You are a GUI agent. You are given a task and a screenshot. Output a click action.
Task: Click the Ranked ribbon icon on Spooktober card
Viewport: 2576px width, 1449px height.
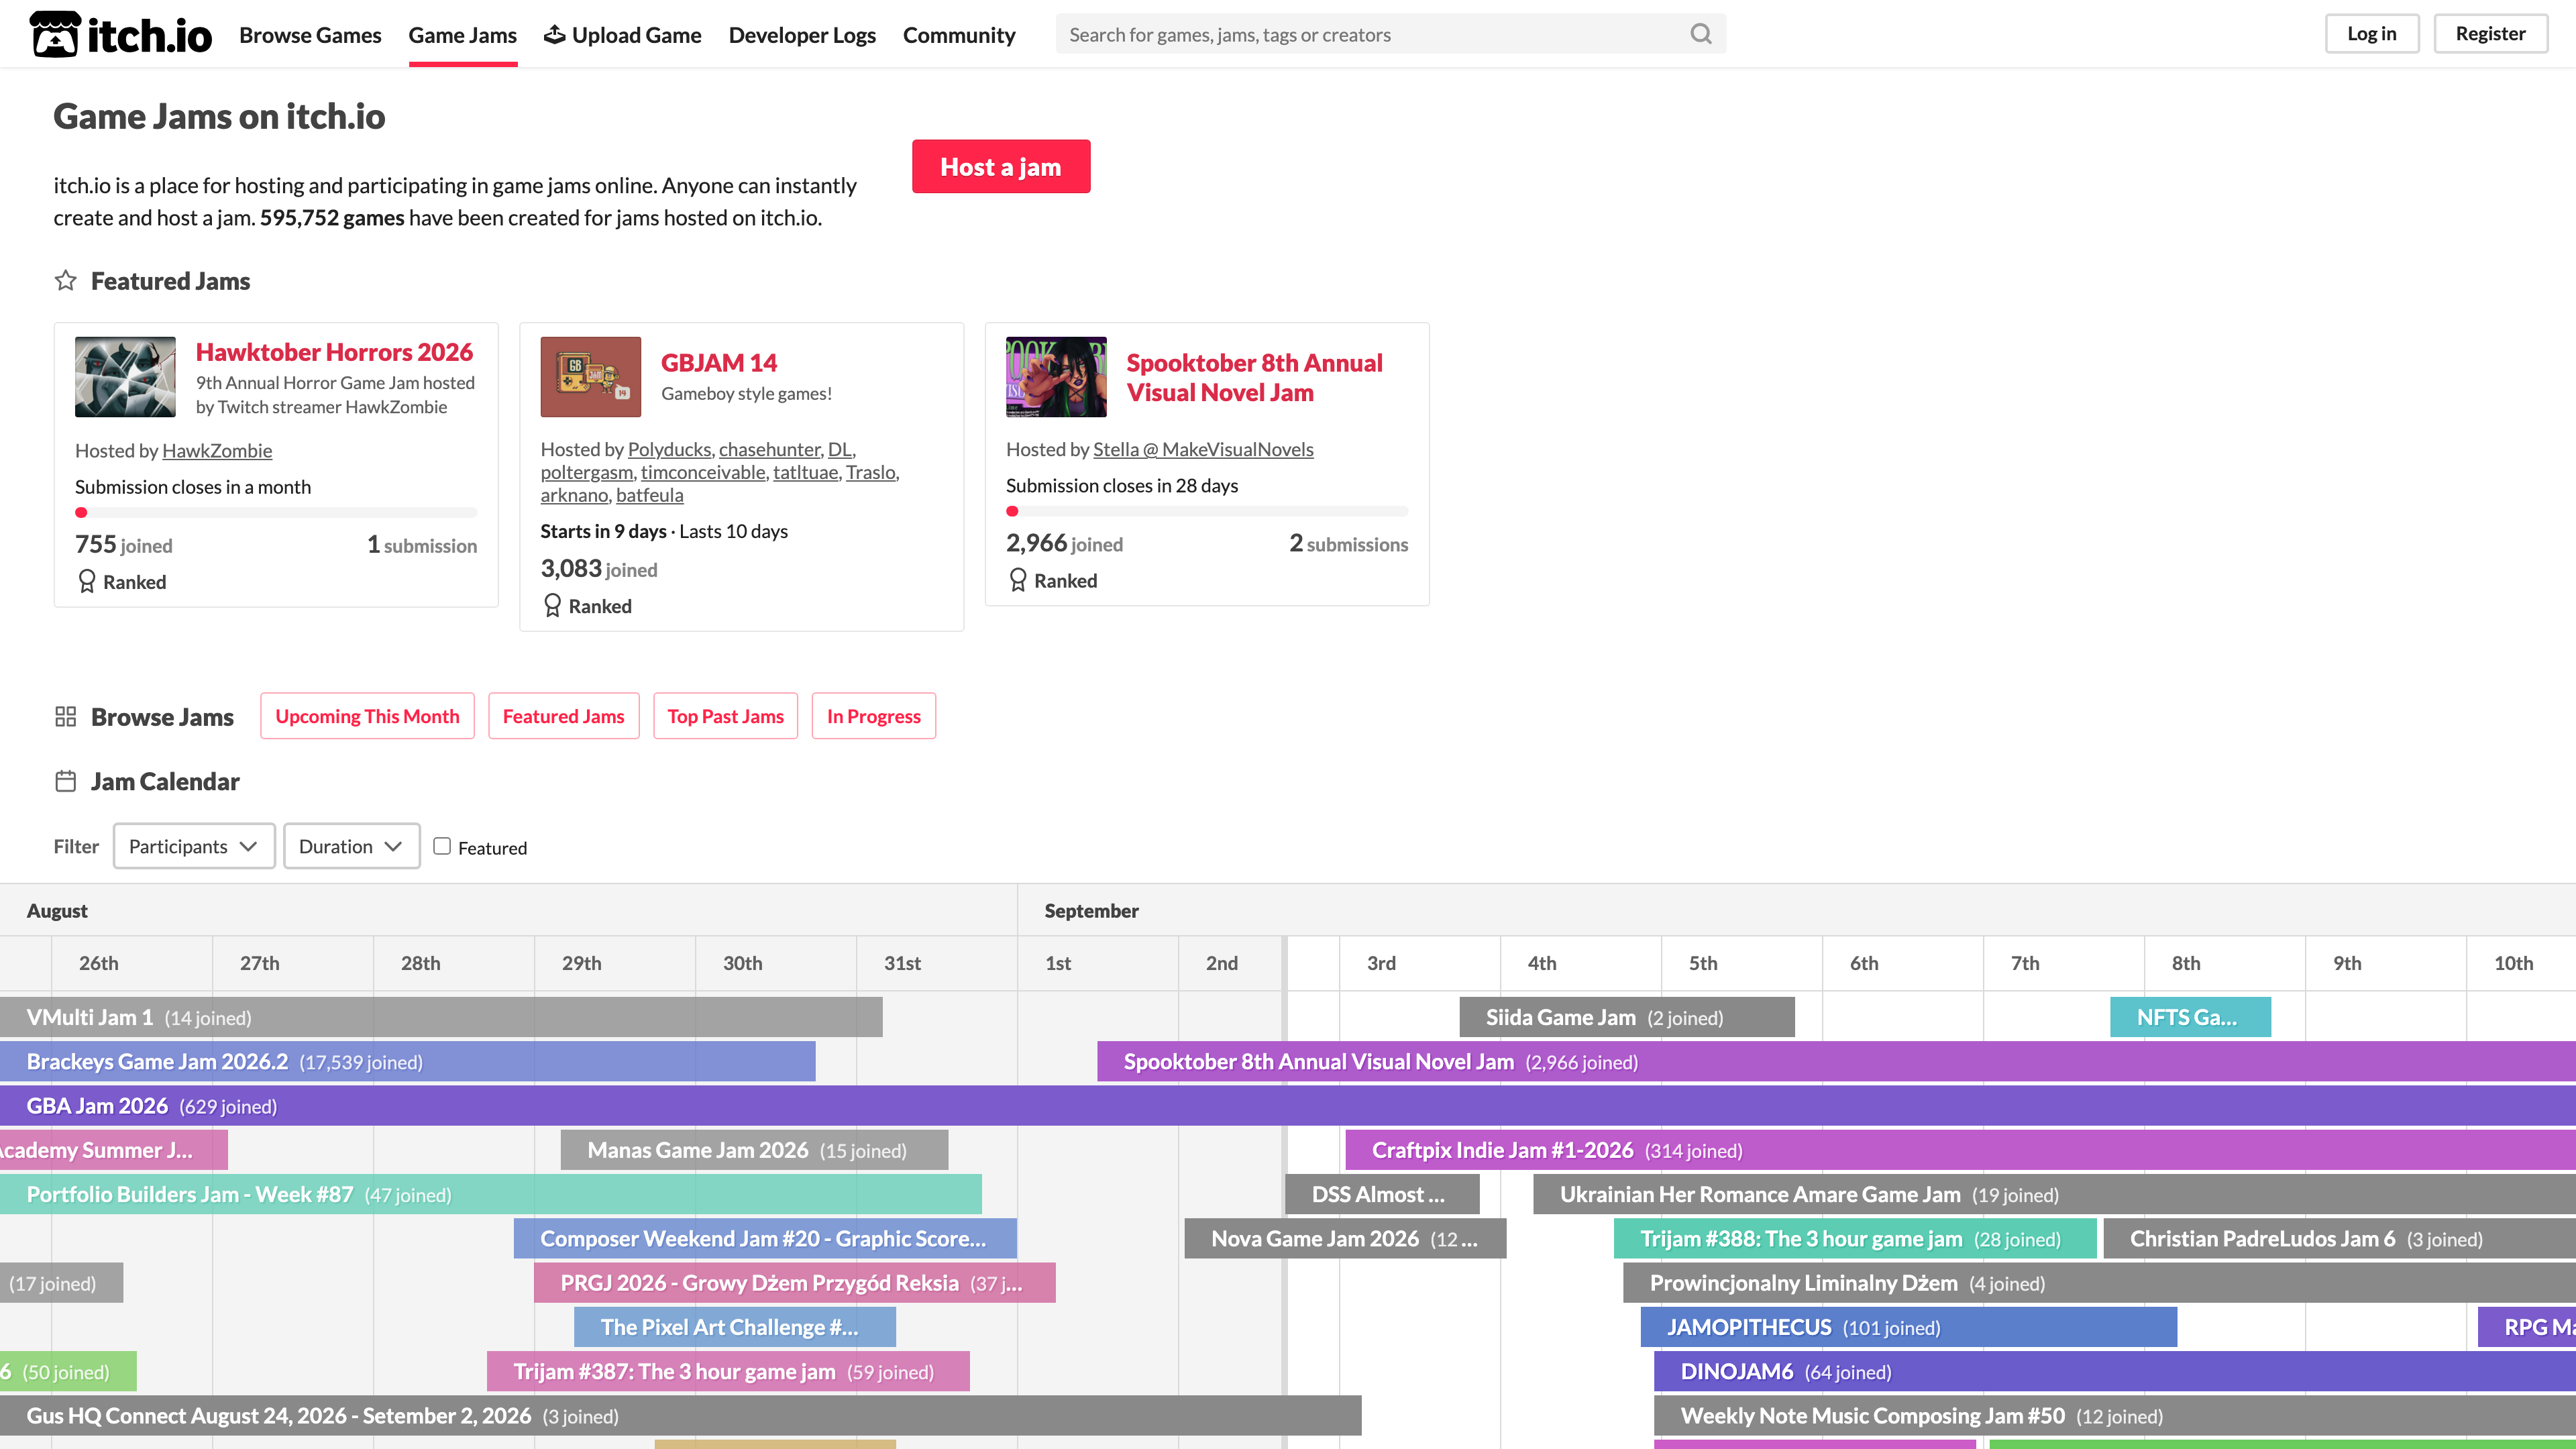1018,581
